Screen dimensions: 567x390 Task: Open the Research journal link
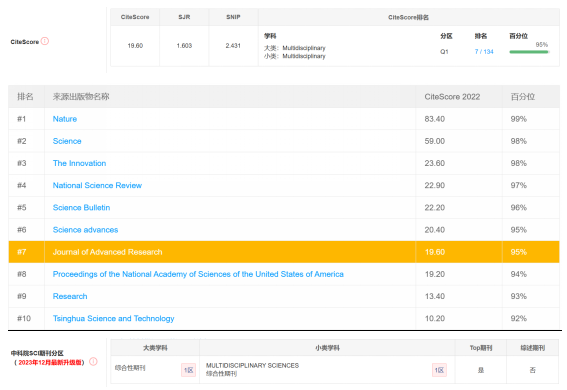pos(70,296)
